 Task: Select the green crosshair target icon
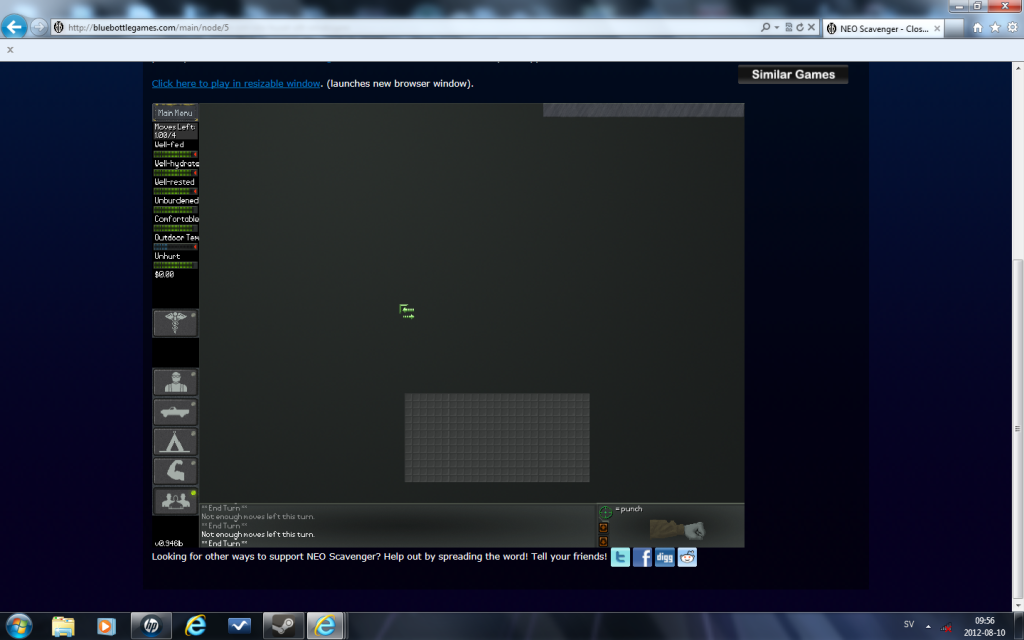[x=605, y=513]
